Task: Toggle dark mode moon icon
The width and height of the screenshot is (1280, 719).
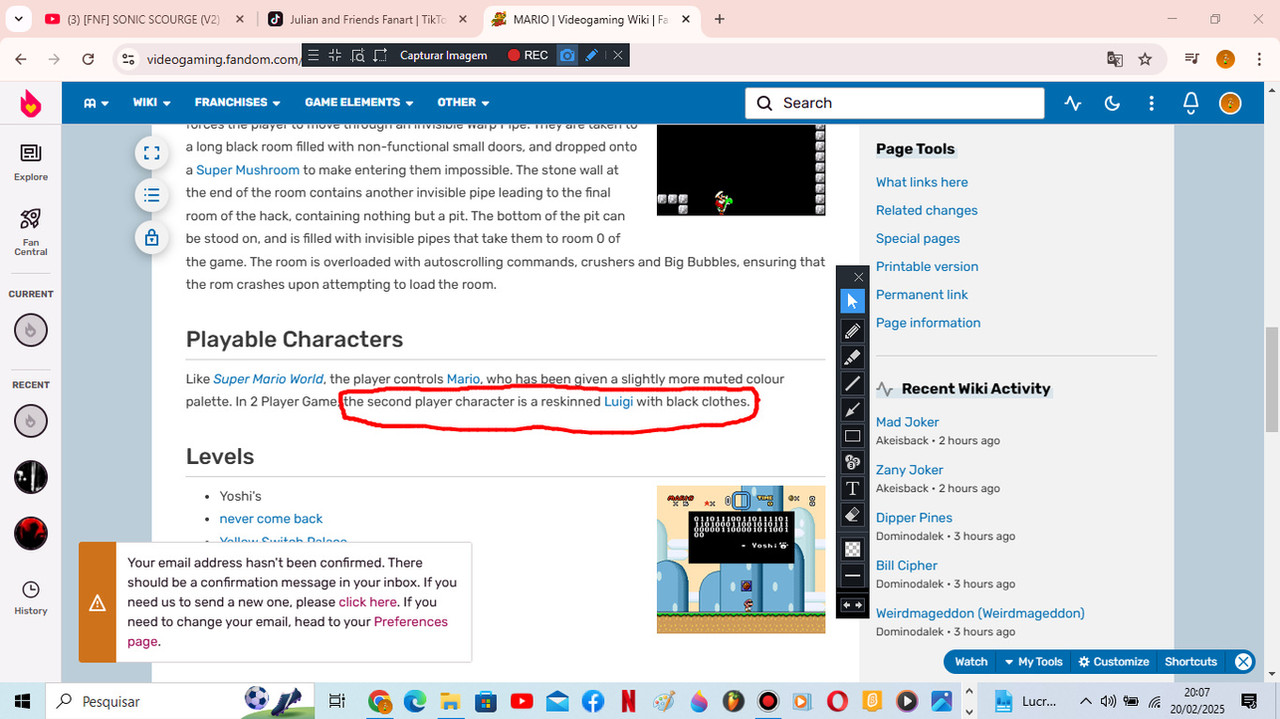Action: pyautogui.click(x=1112, y=103)
